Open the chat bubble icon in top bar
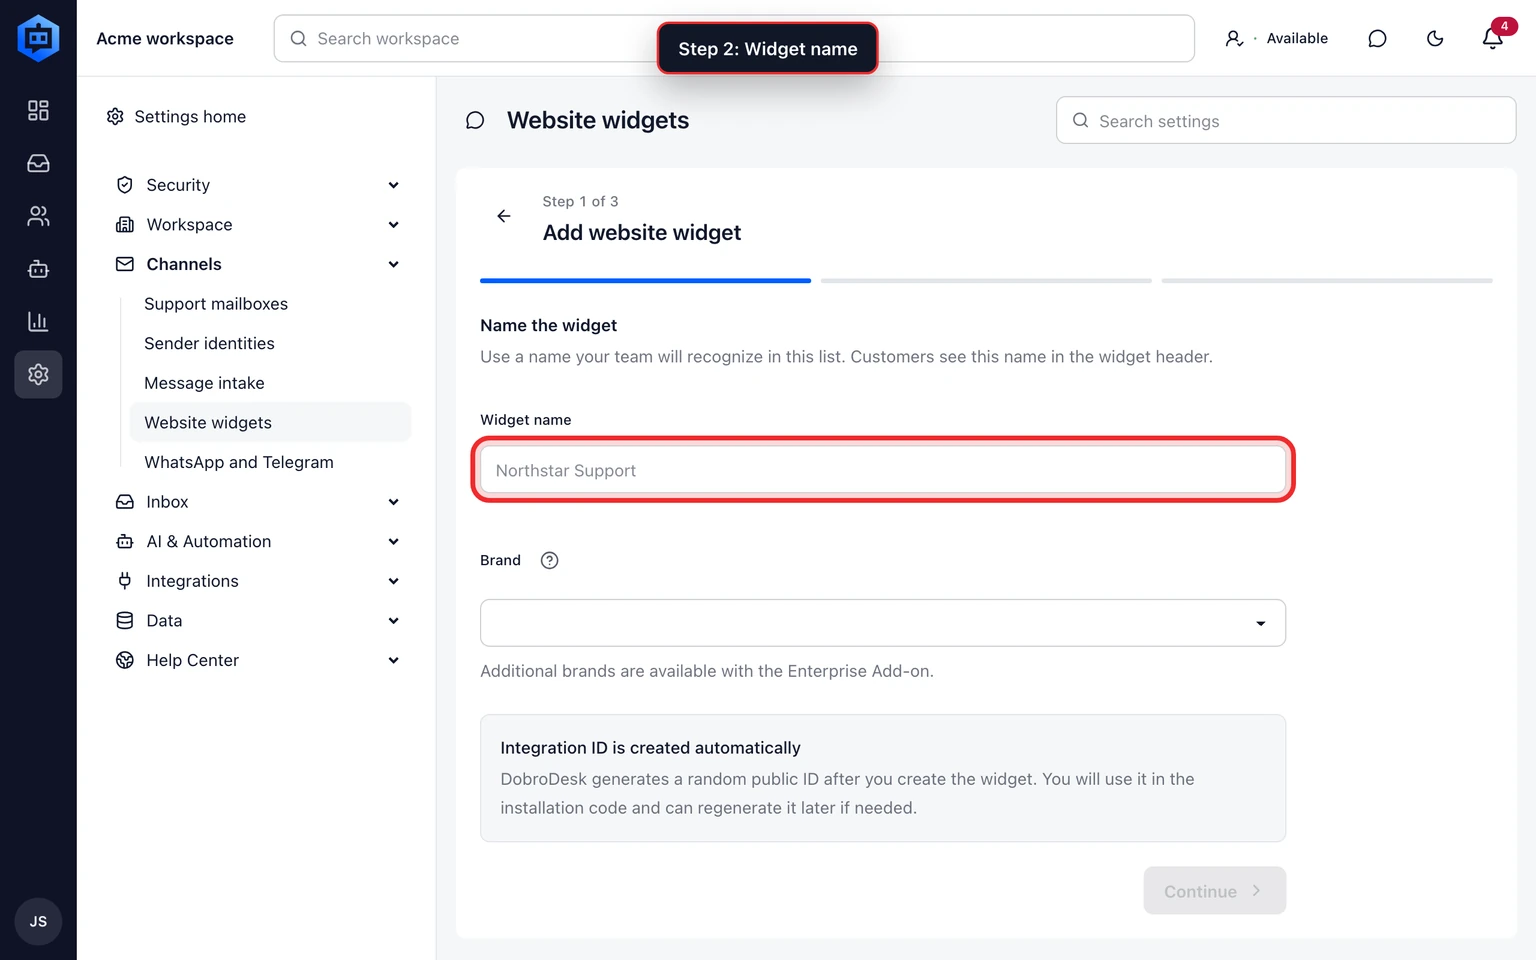The height and width of the screenshot is (960, 1536). pos(1377,38)
